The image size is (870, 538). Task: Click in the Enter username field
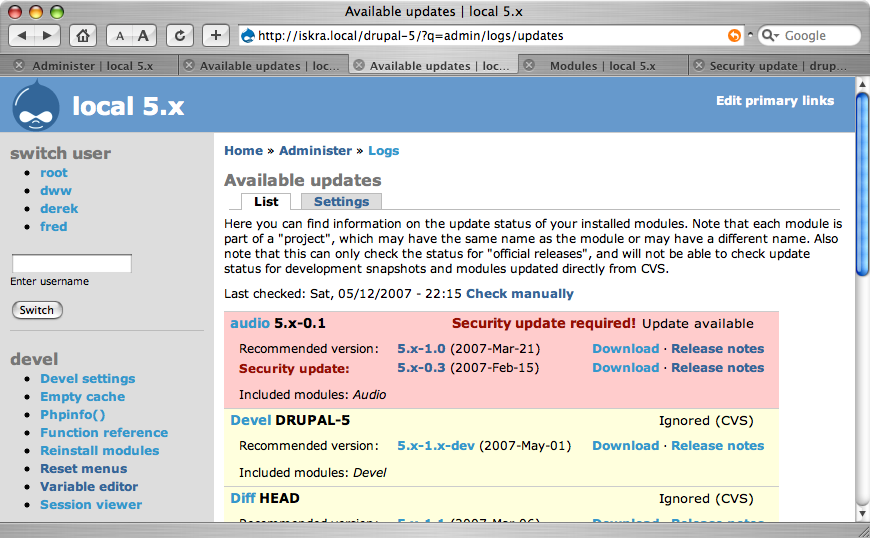[71, 264]
